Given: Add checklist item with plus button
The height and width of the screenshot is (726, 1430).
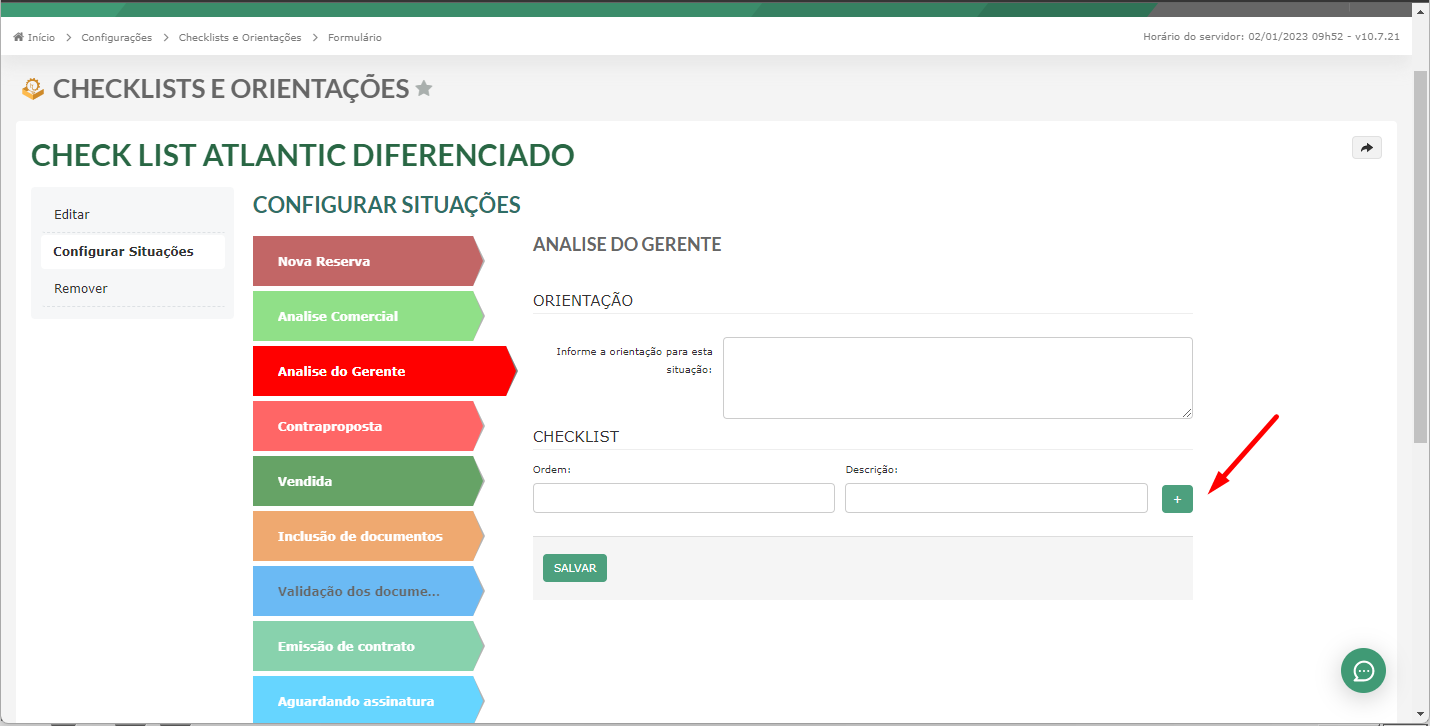Looking at the screenshot, I should coord(1177,498).
